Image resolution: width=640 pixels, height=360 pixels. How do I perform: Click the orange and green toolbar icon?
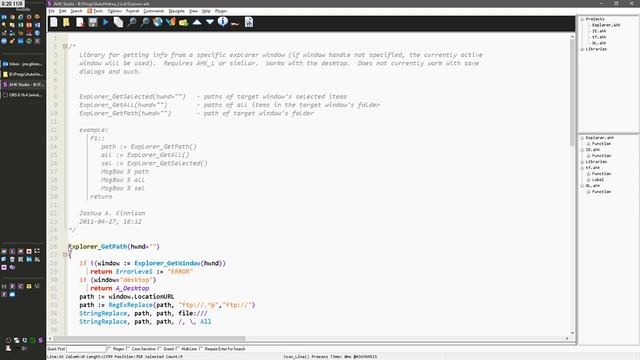click(171, 22)
